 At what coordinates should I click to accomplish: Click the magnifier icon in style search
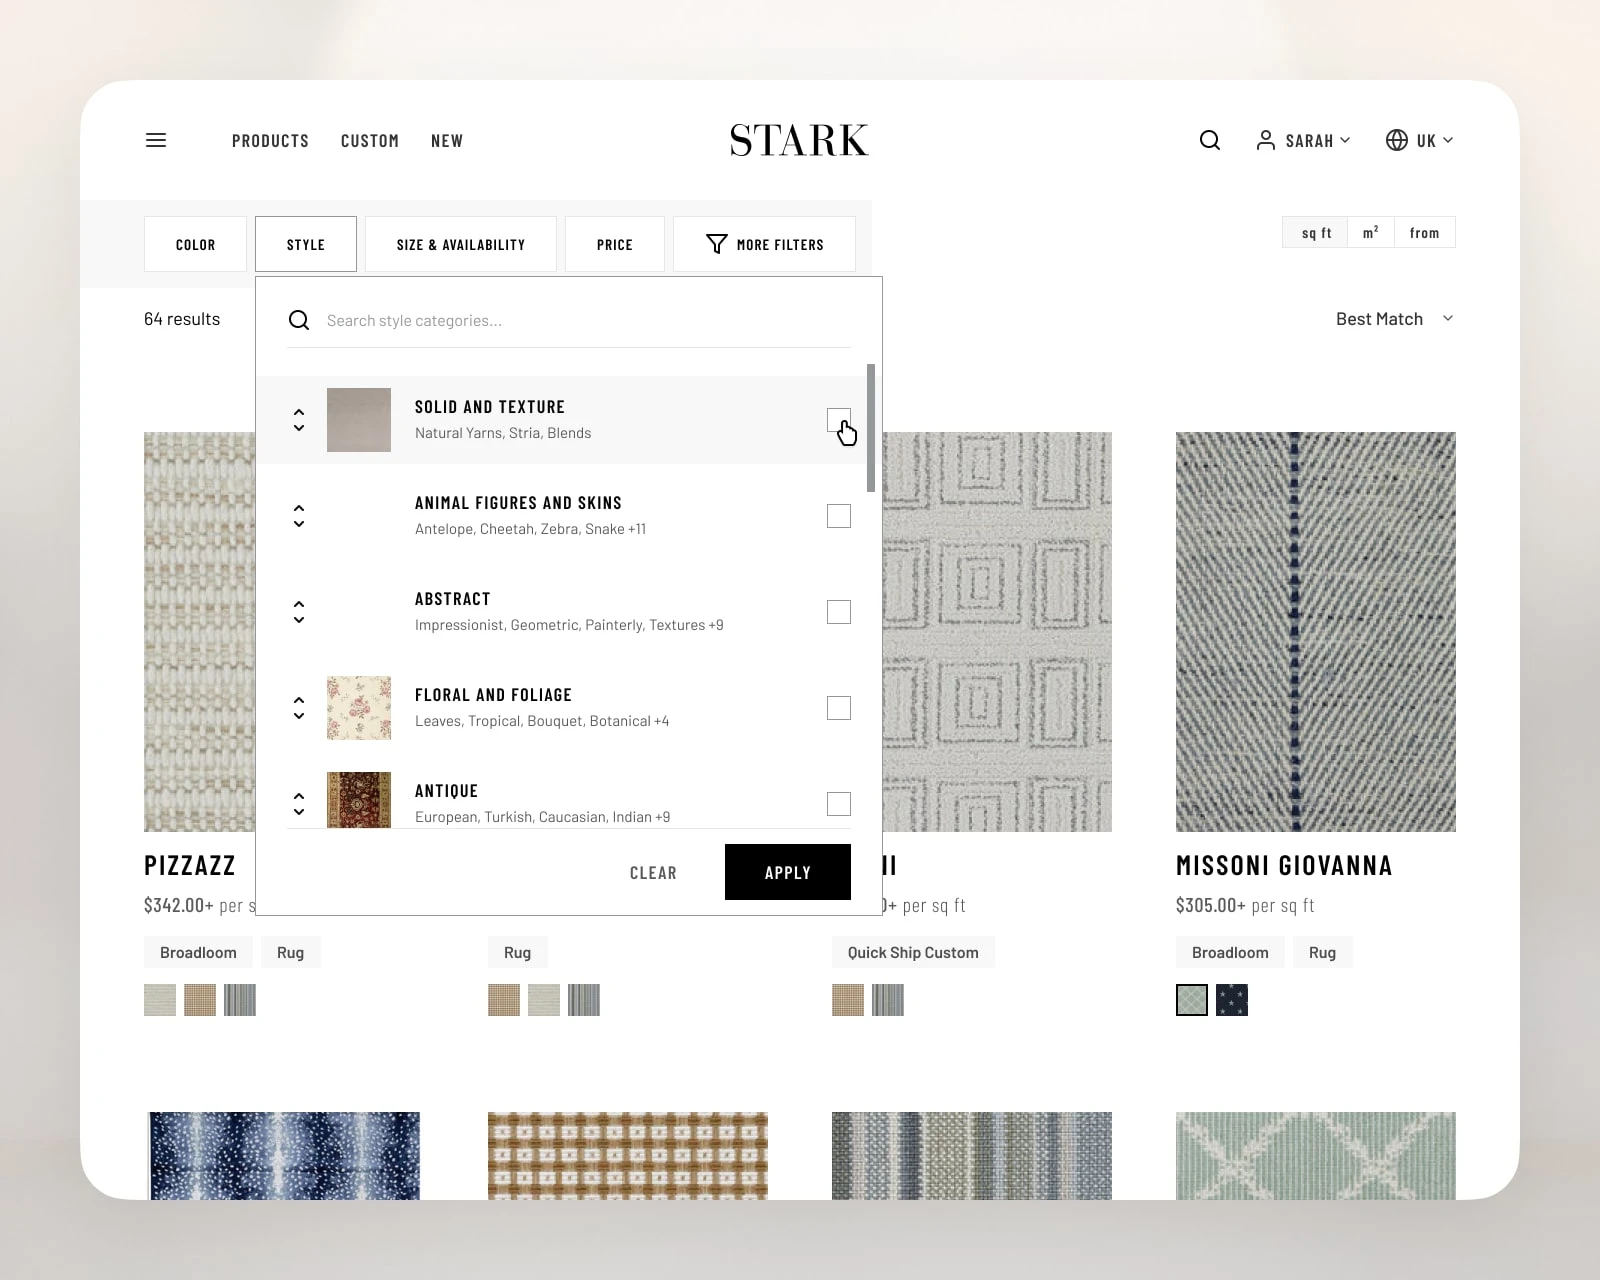(x=299, y=320)
